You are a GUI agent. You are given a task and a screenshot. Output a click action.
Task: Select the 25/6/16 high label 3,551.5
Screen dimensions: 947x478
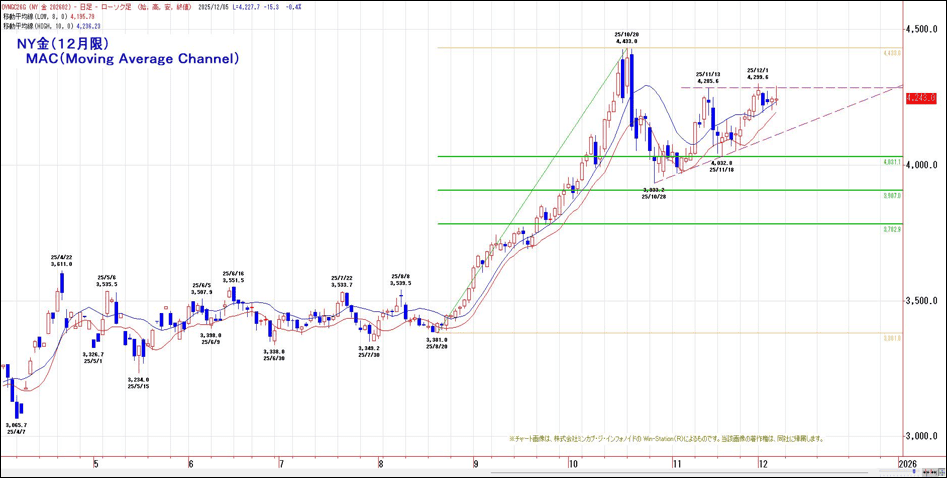pyautogui.click(x=234, y=278)
